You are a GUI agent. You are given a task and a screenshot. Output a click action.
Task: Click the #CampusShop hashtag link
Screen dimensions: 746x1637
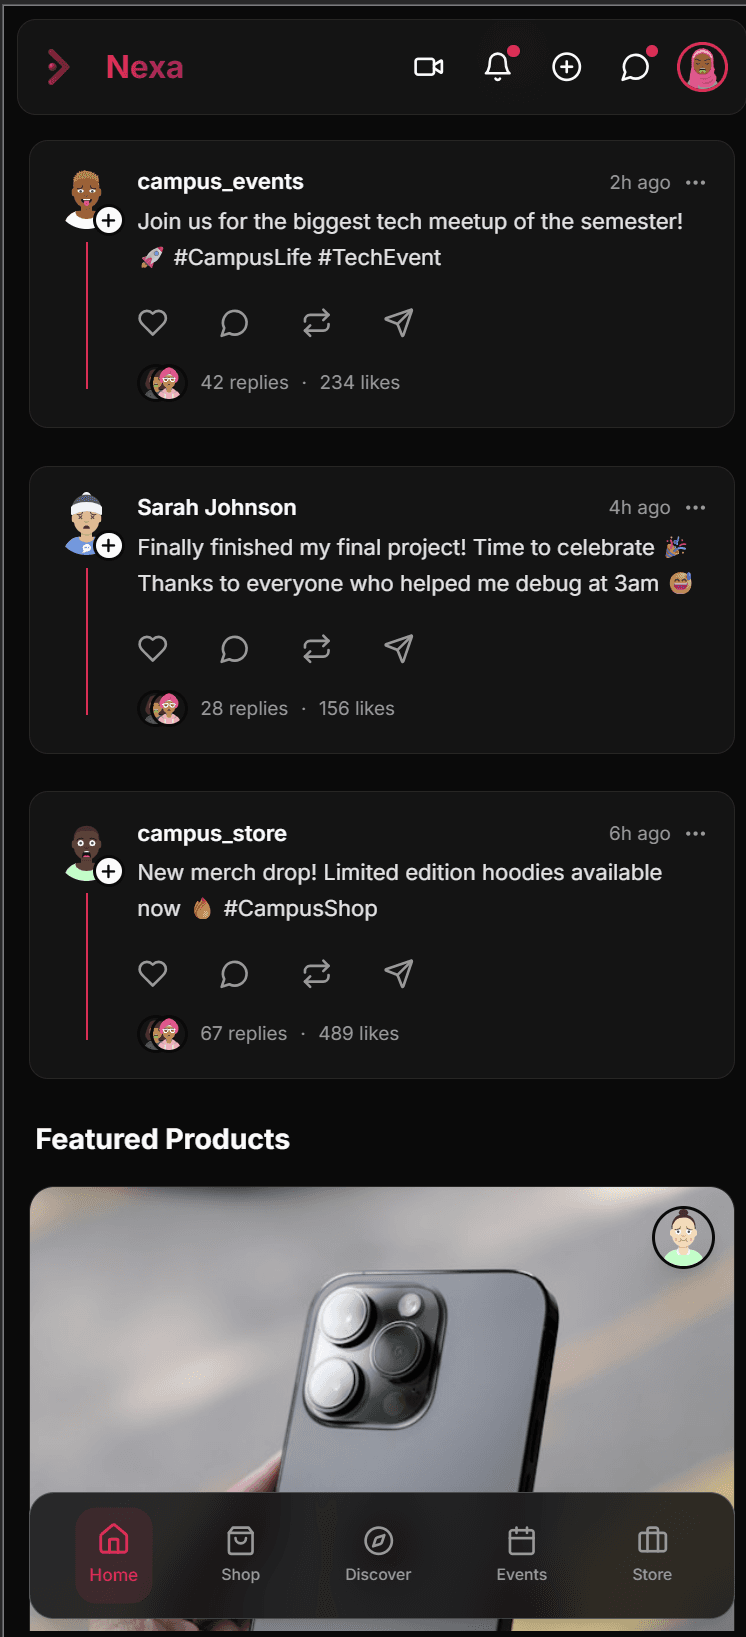300,909
